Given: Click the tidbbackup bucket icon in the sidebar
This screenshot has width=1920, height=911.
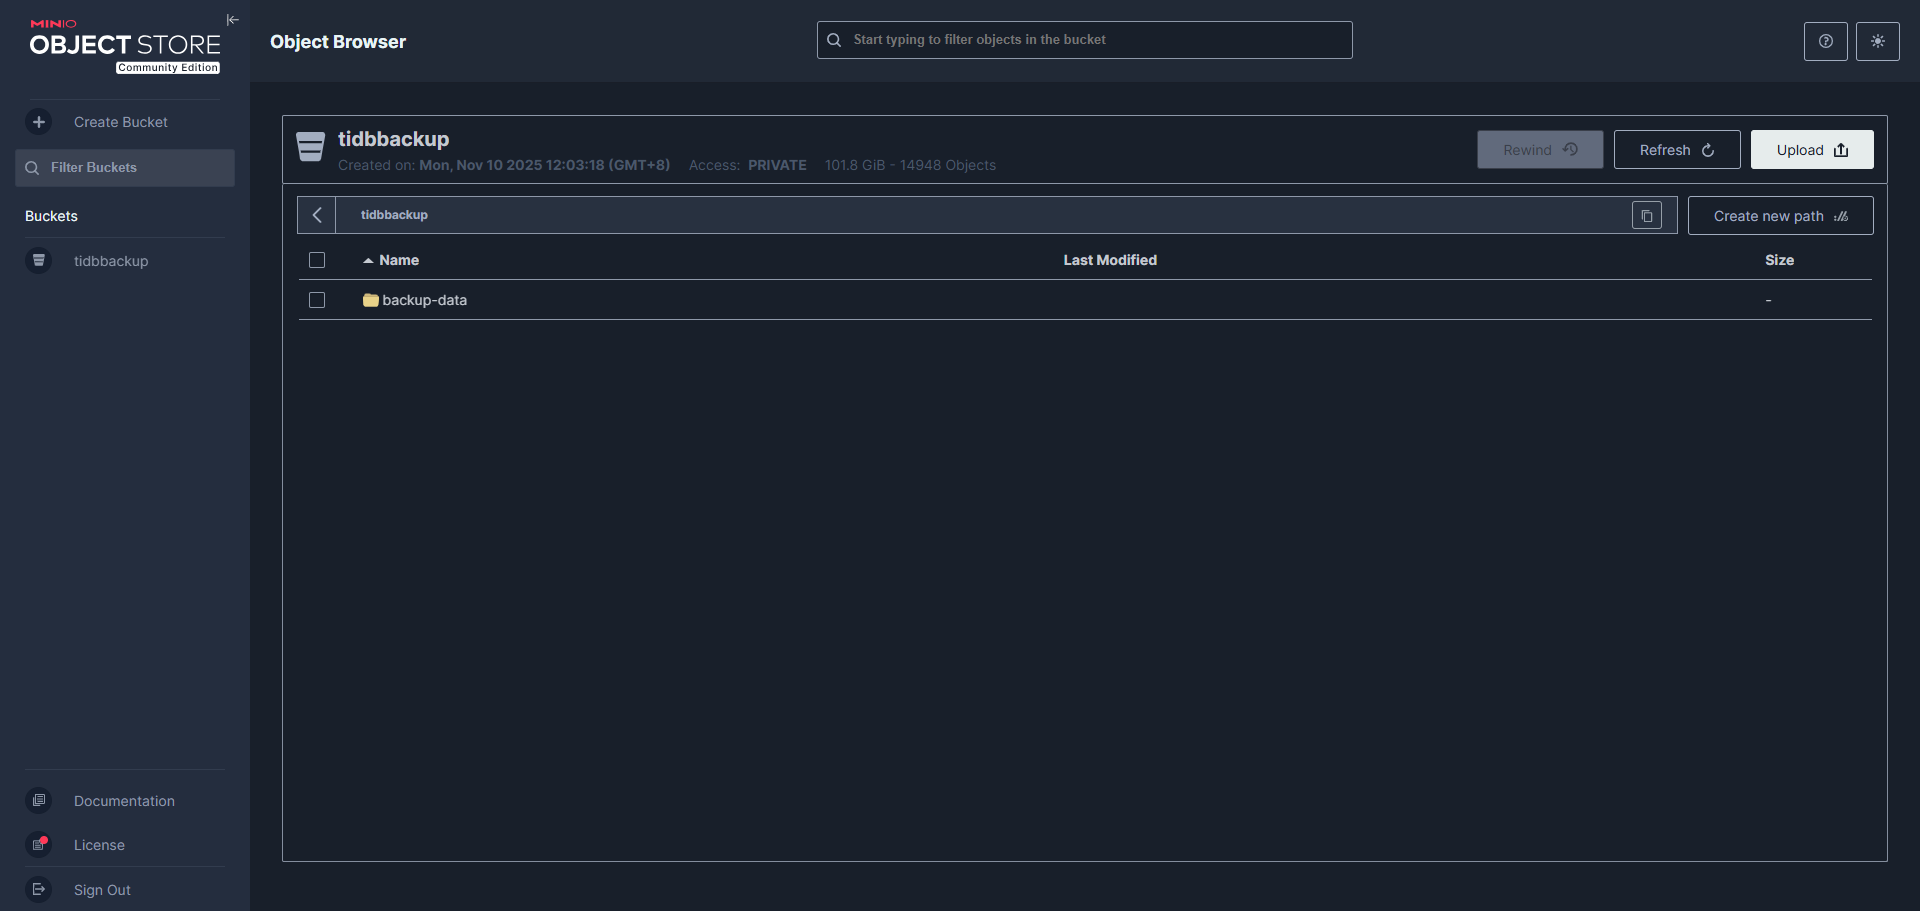Looking at the screenshot, I should tap(39, 261).
